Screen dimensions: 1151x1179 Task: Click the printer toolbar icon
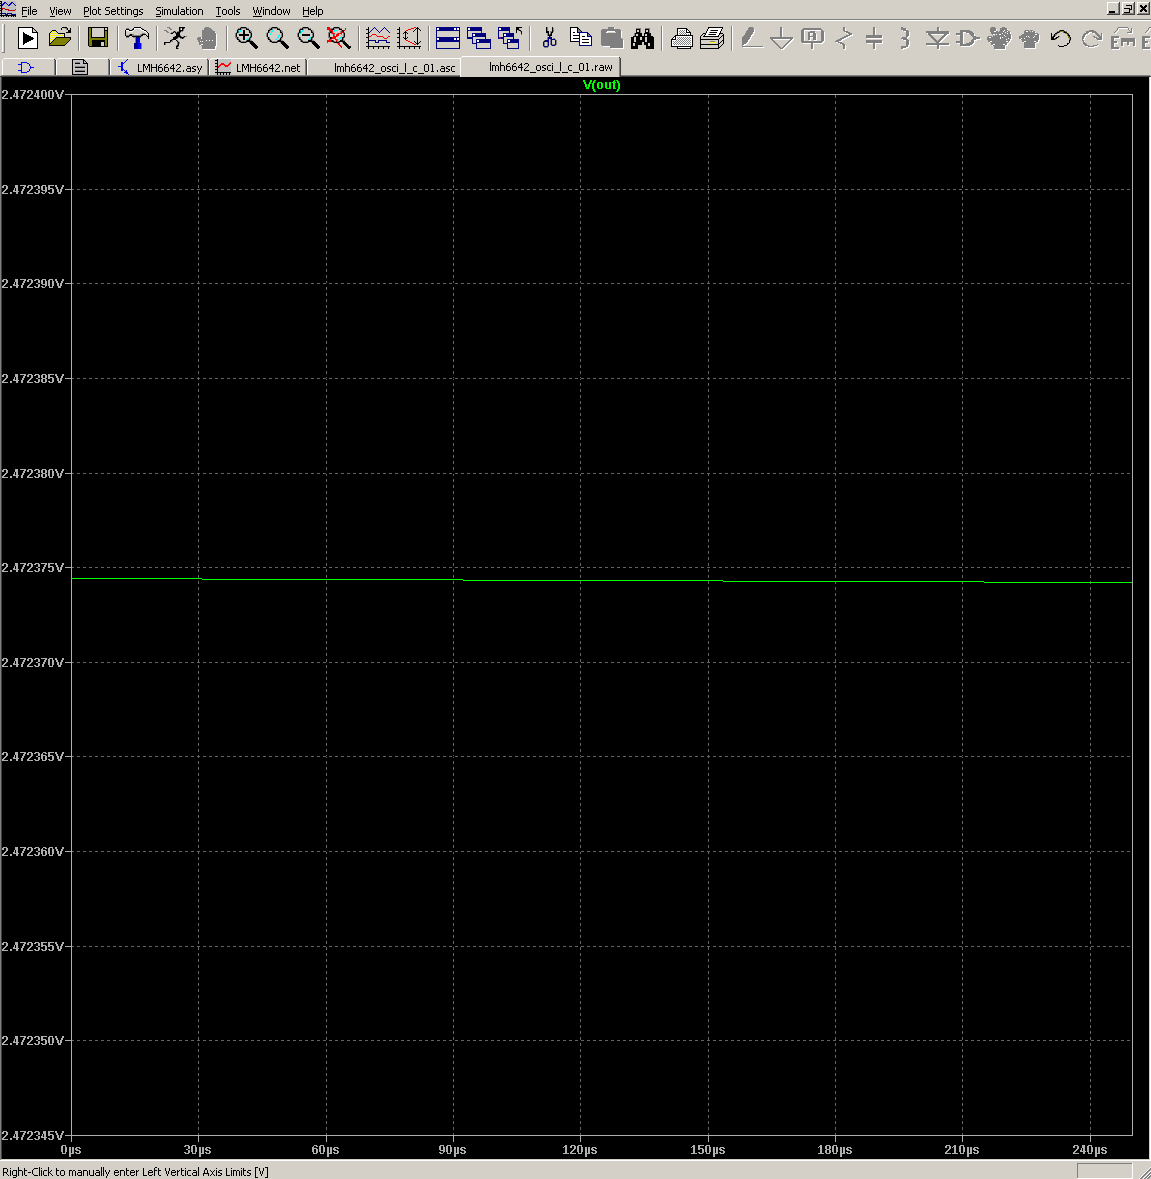[681, 38]
